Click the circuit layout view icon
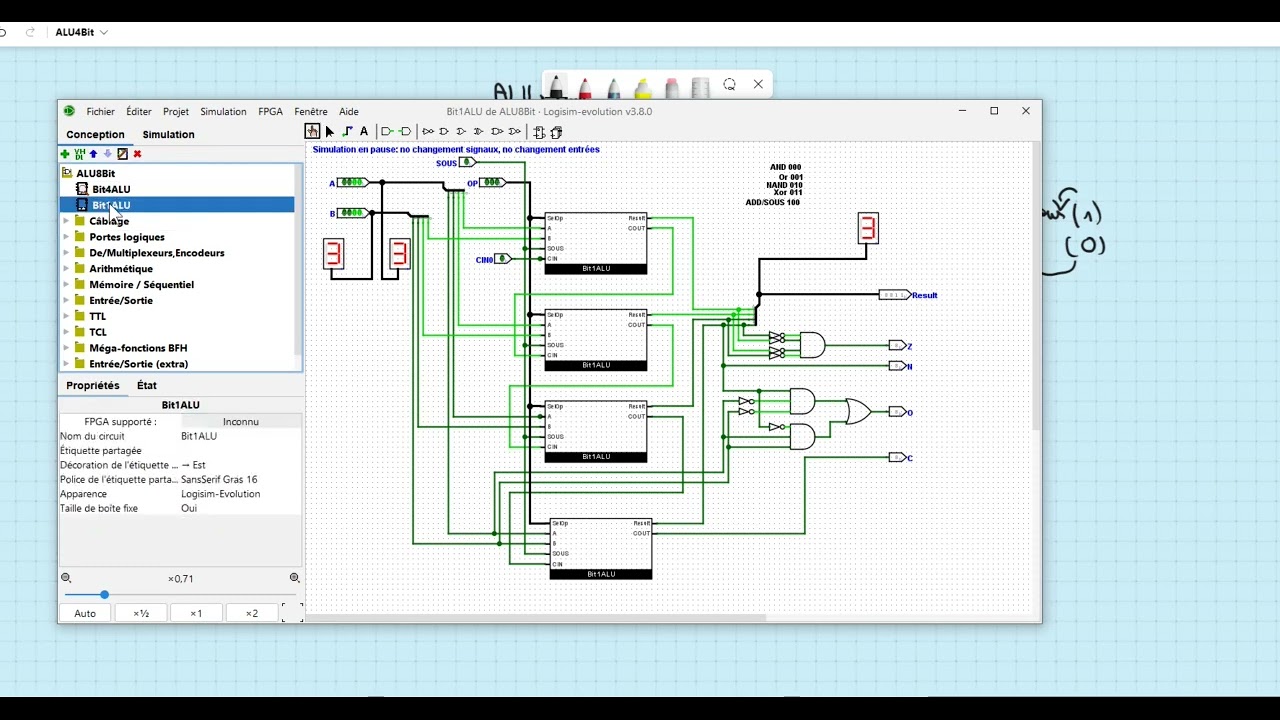Viewport: 1280px width, 720px height. pos(539,132)
